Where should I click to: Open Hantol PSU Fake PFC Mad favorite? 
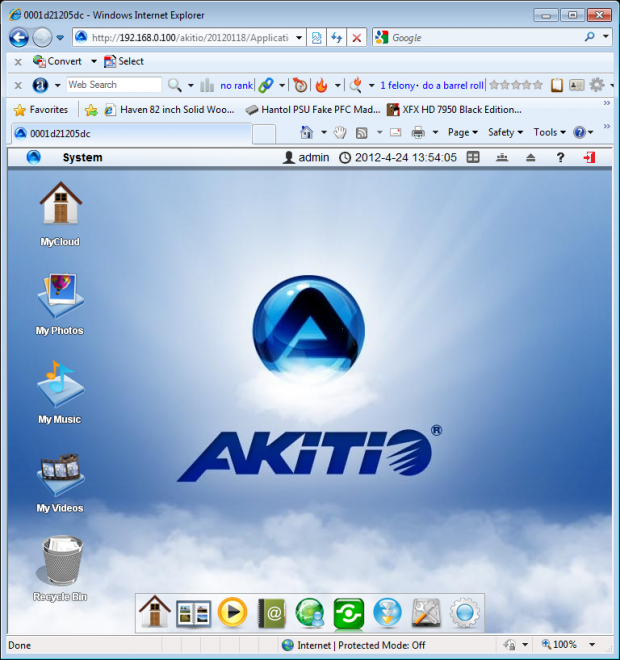point(313,110)
